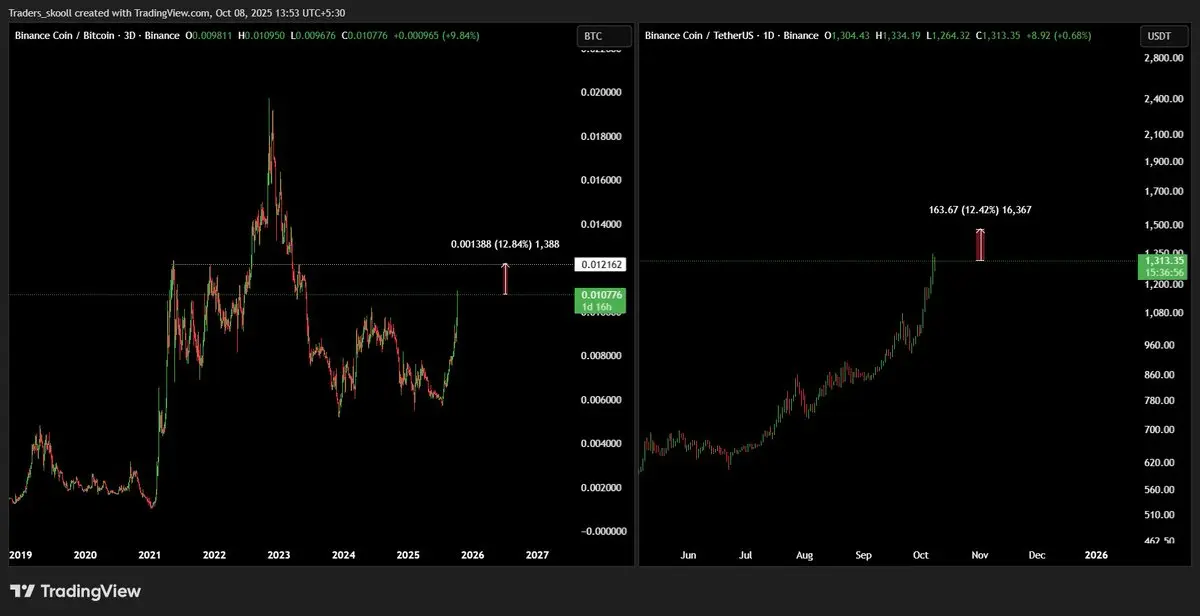Click the Sep label on right time axis
1200x616 pixels.
[865, 554]
